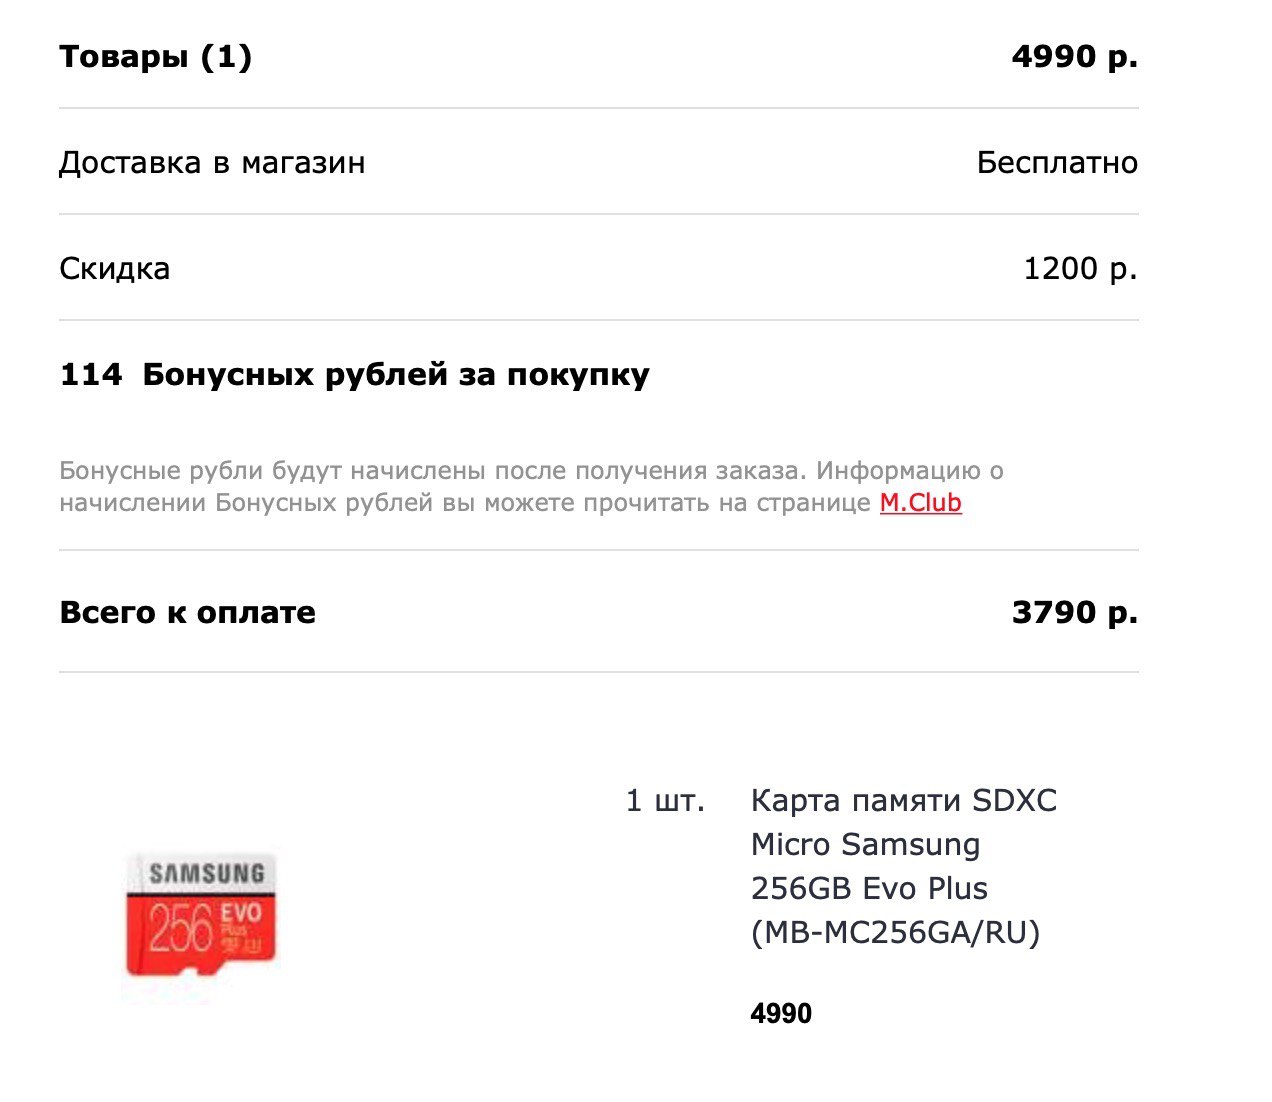This screenshot has width=1272, height=1102.
Task: Click the bonus rubles info paragraph
Action: [x=531, y=487]
